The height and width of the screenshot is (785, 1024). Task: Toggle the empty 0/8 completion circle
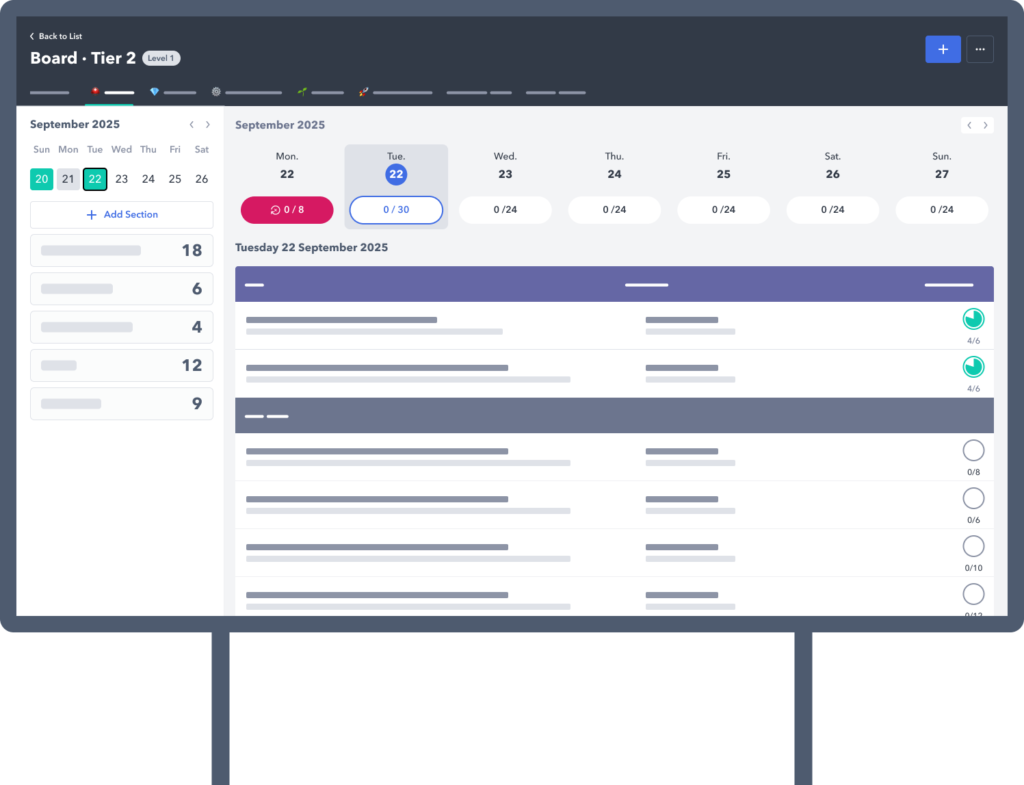[x=973, y=450]
